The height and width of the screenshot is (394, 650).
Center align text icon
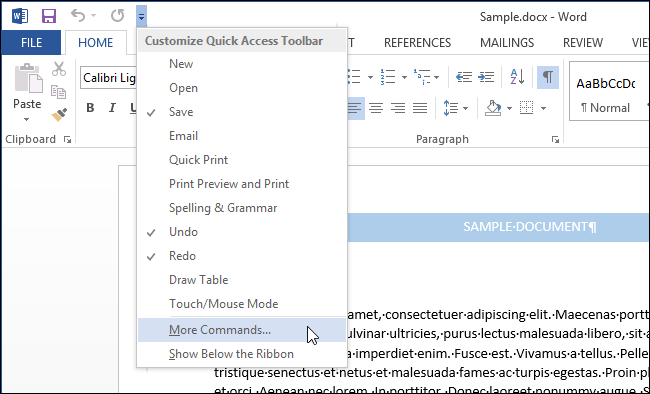pos(376,109)
